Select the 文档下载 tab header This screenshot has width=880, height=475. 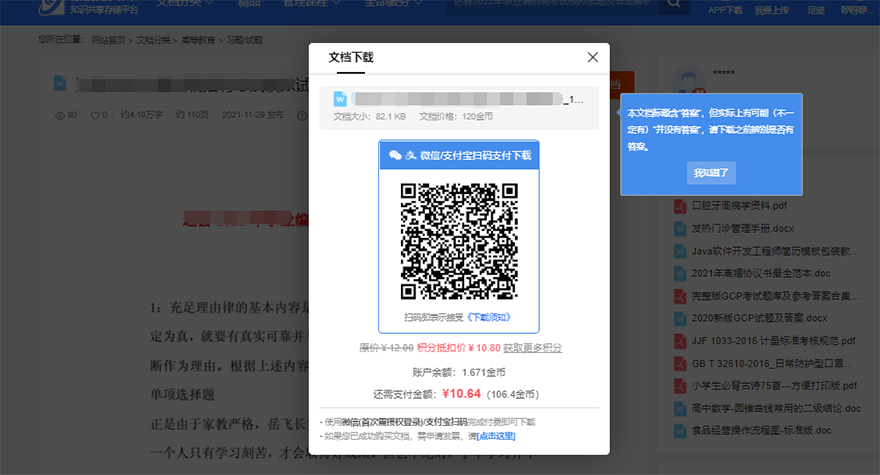pos(351,57)
